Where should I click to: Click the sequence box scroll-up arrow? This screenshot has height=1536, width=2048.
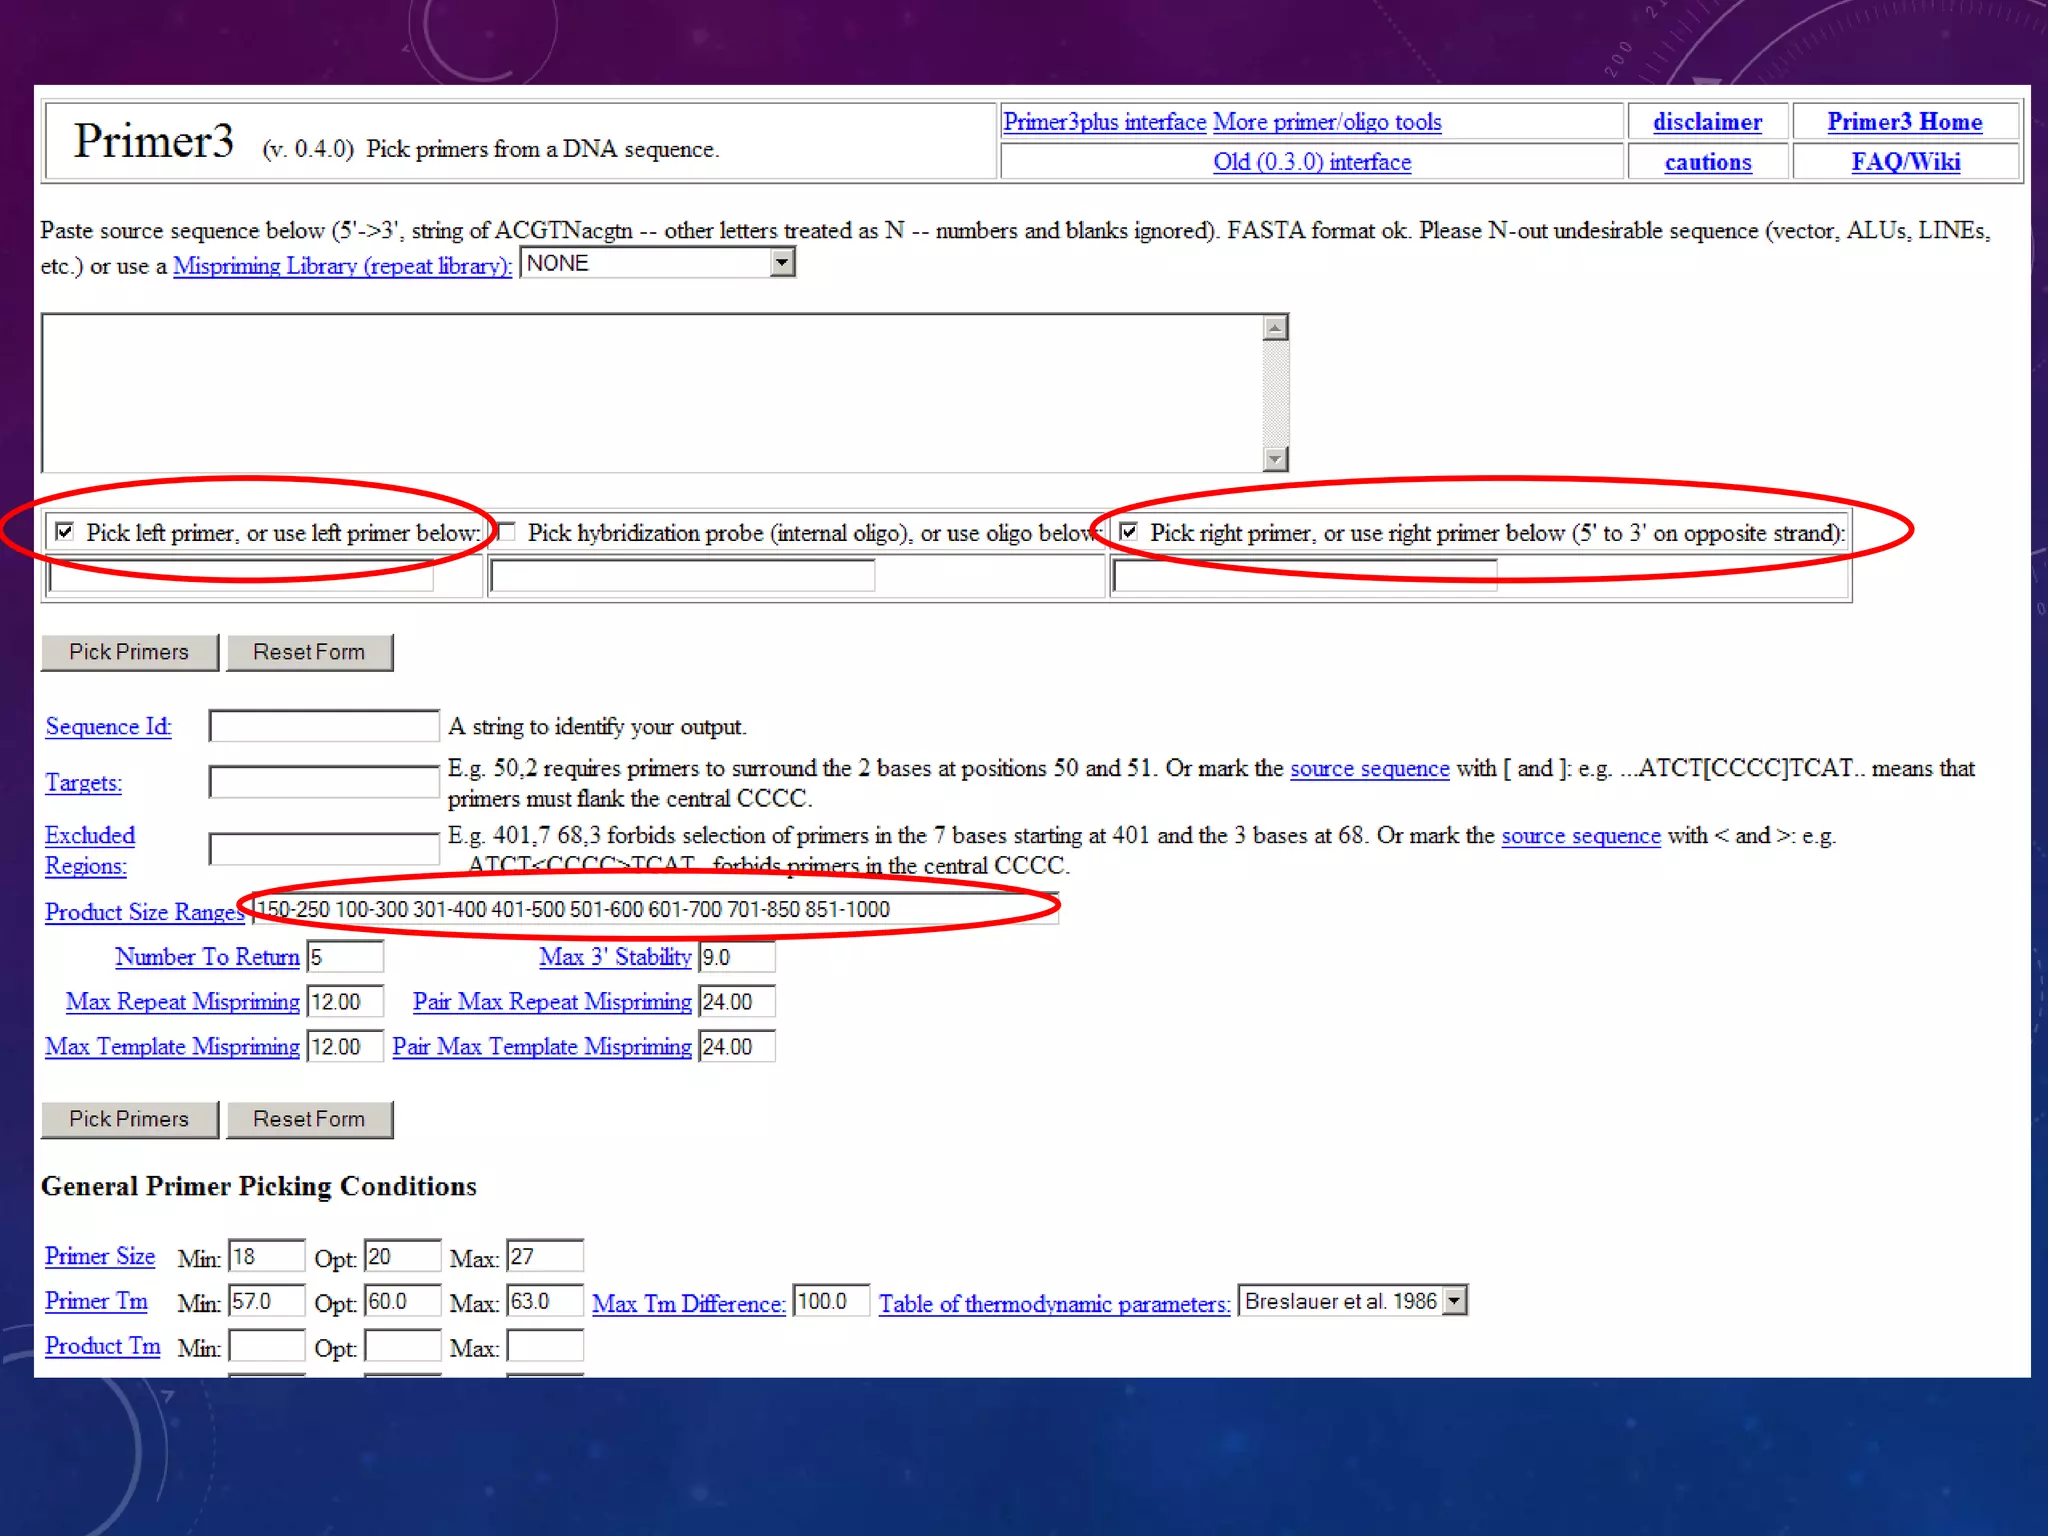coord(1275,328)
